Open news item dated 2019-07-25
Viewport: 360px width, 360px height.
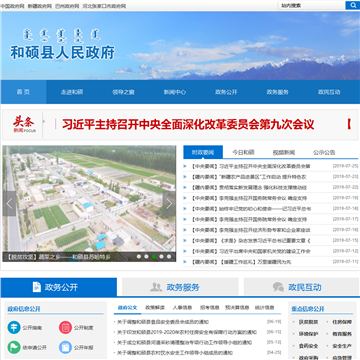pyautogui.click(x=251, y=166)
